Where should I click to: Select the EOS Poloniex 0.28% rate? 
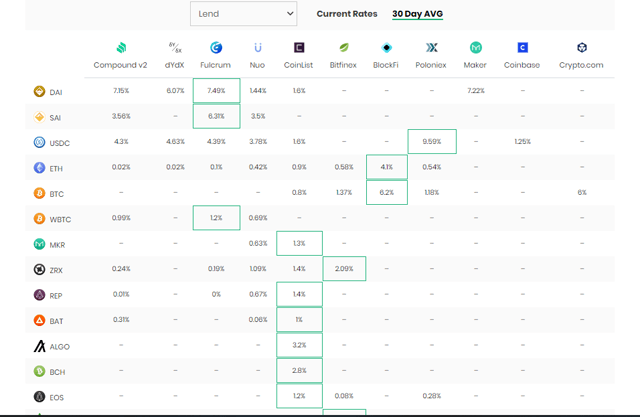click(x=432, y=396)
